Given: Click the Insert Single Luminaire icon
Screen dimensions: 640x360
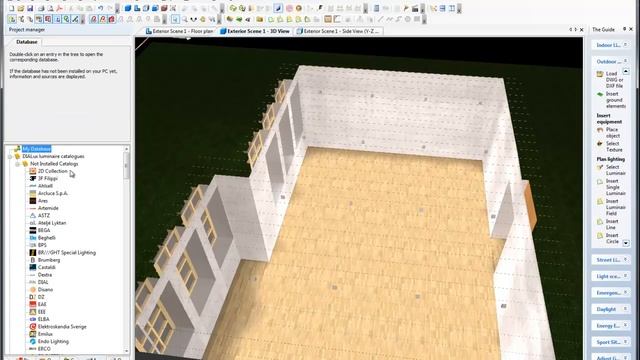Looking at the screenshot, I should click(600, 182).
